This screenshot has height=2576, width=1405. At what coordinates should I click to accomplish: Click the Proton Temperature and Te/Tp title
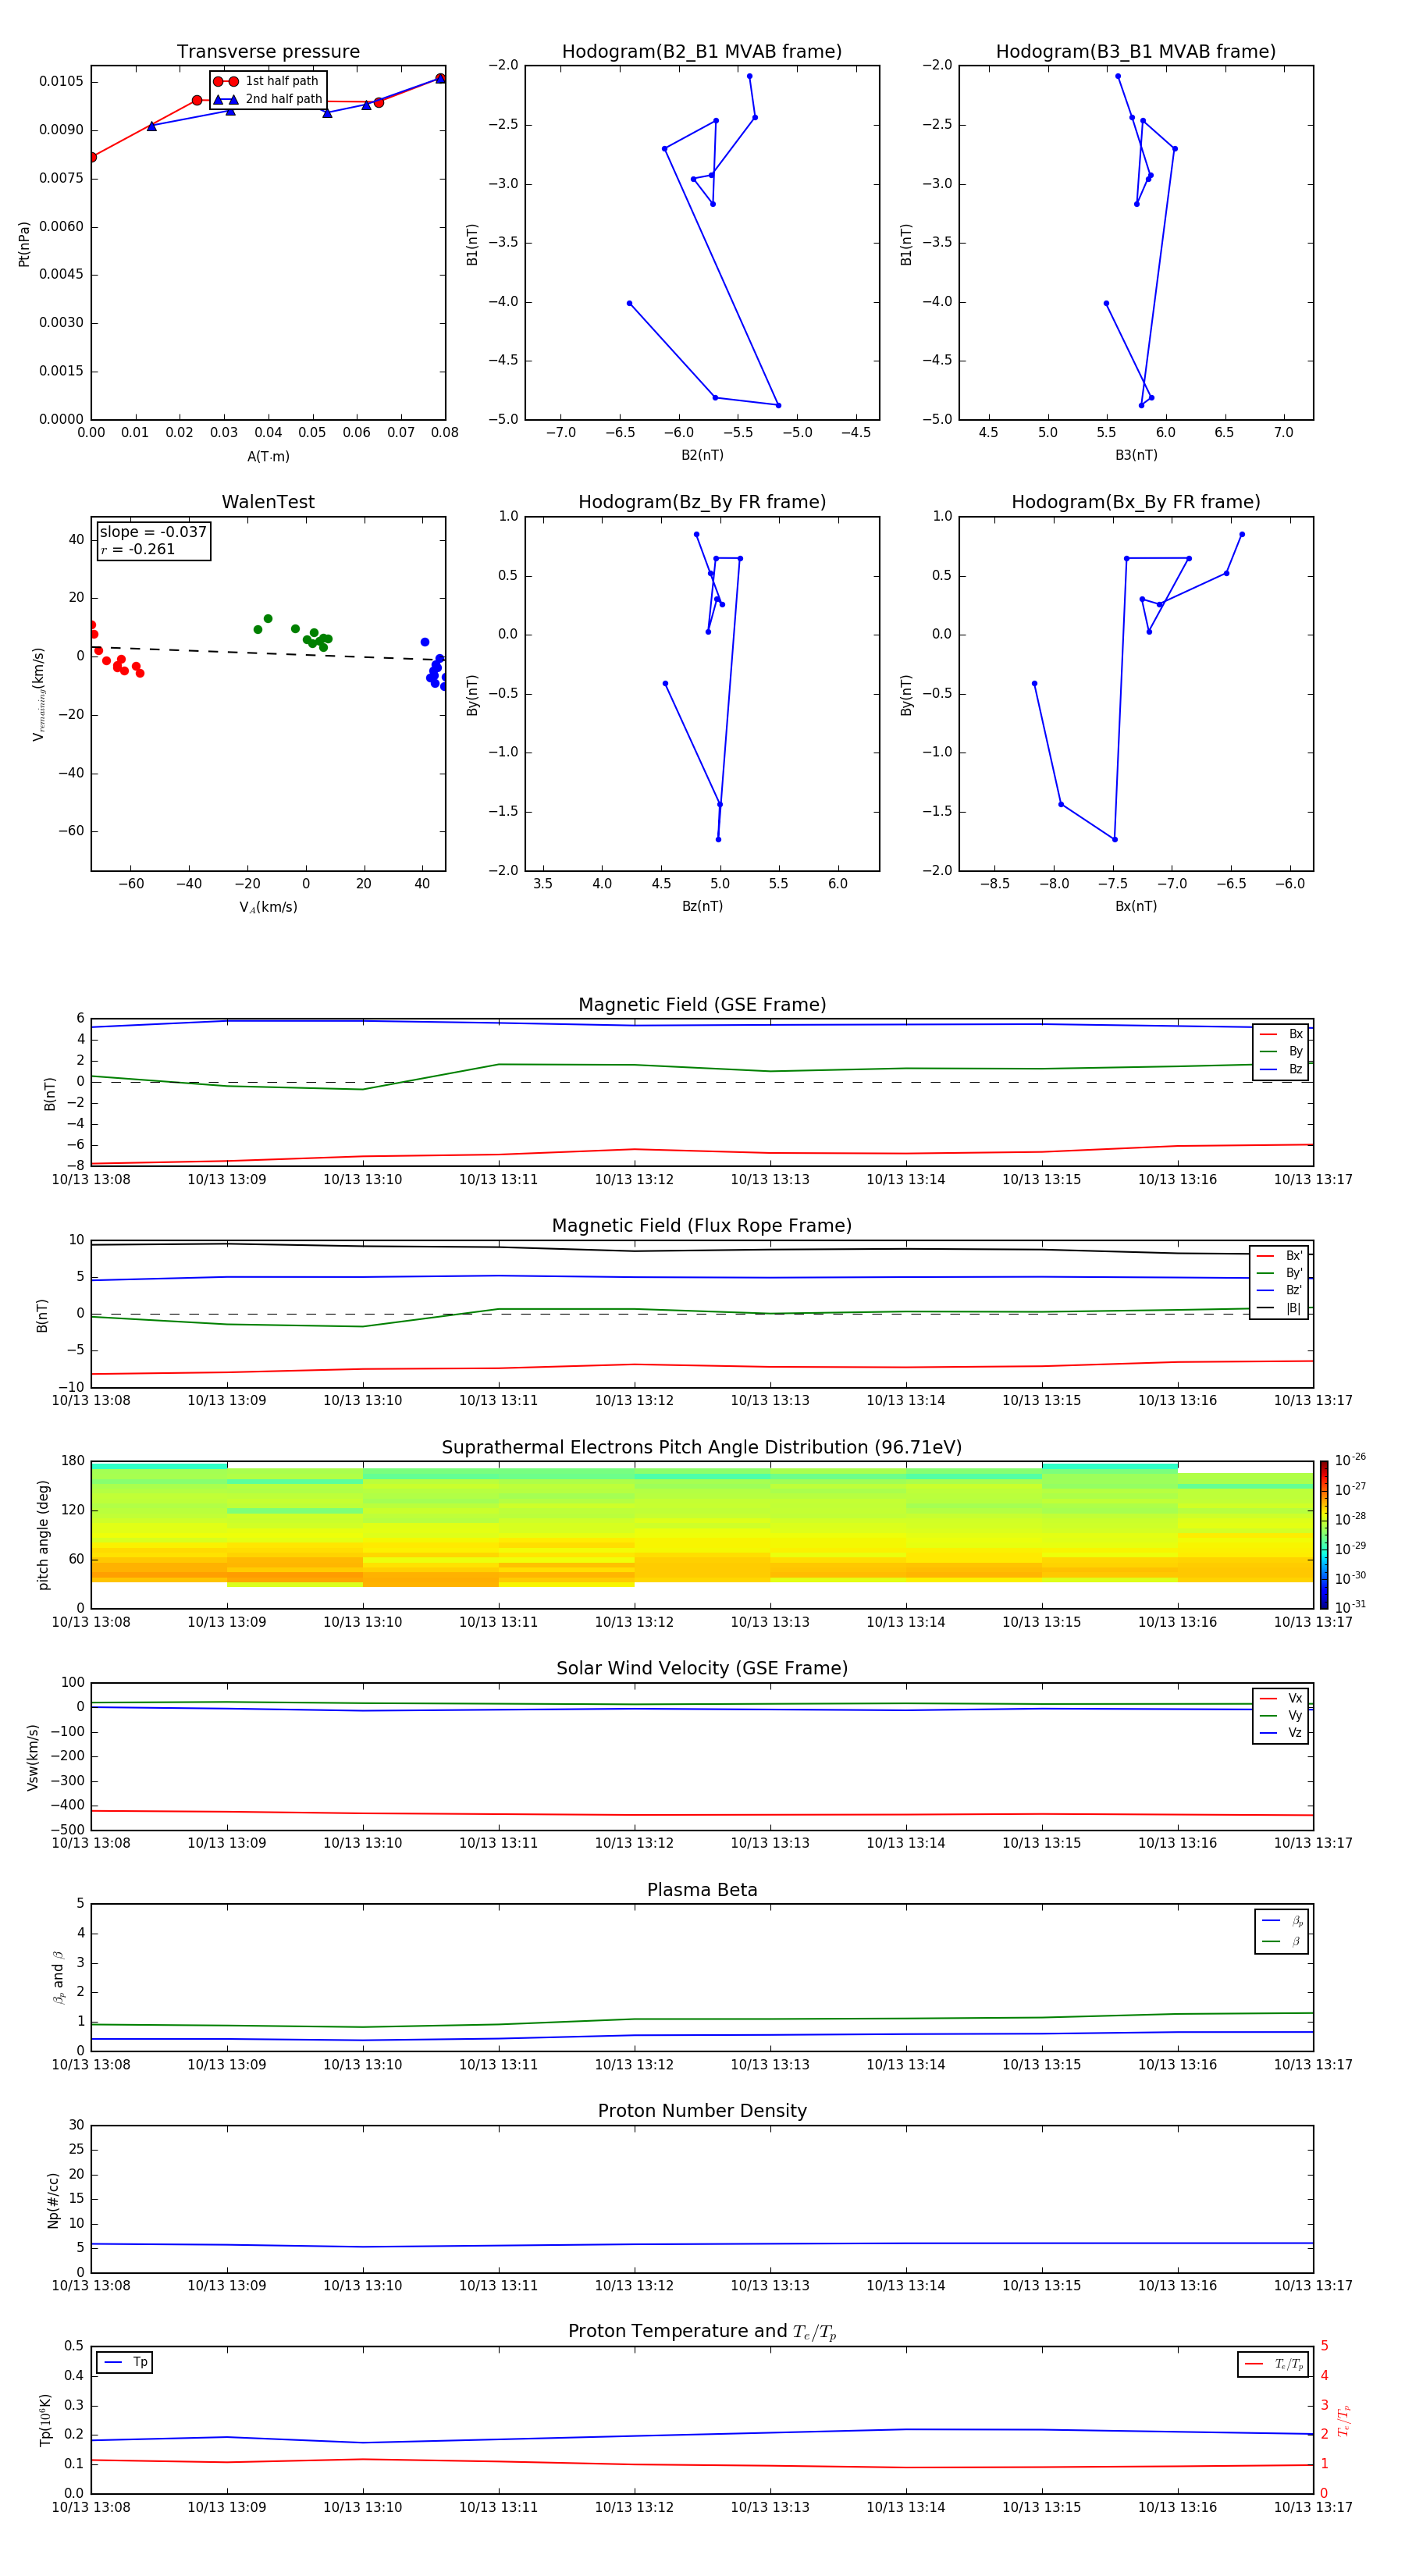coord(702,2332)
